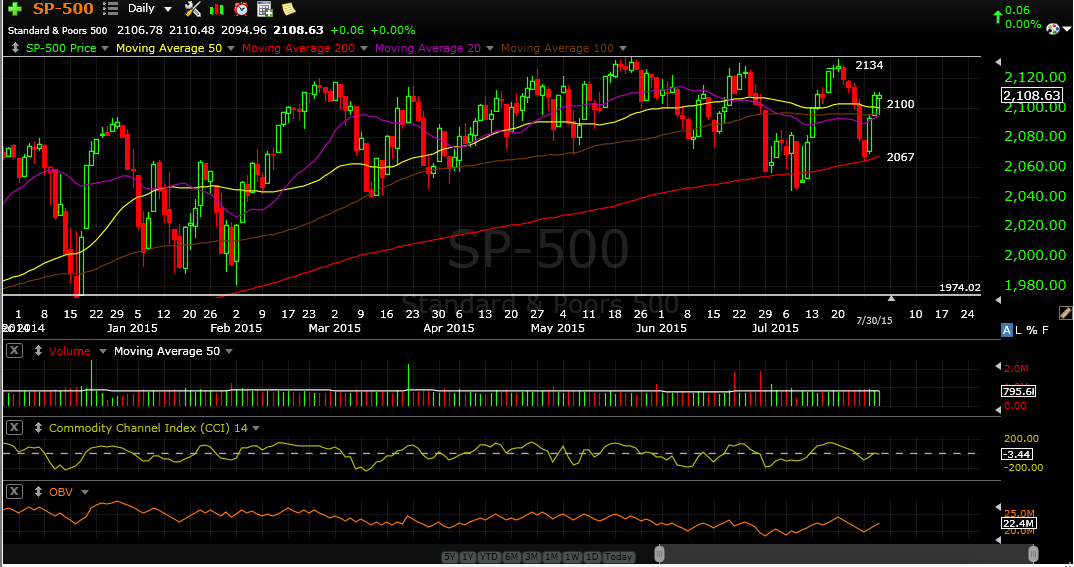Expand the Moving Average 200 dropdown

(x=364, y=48)
